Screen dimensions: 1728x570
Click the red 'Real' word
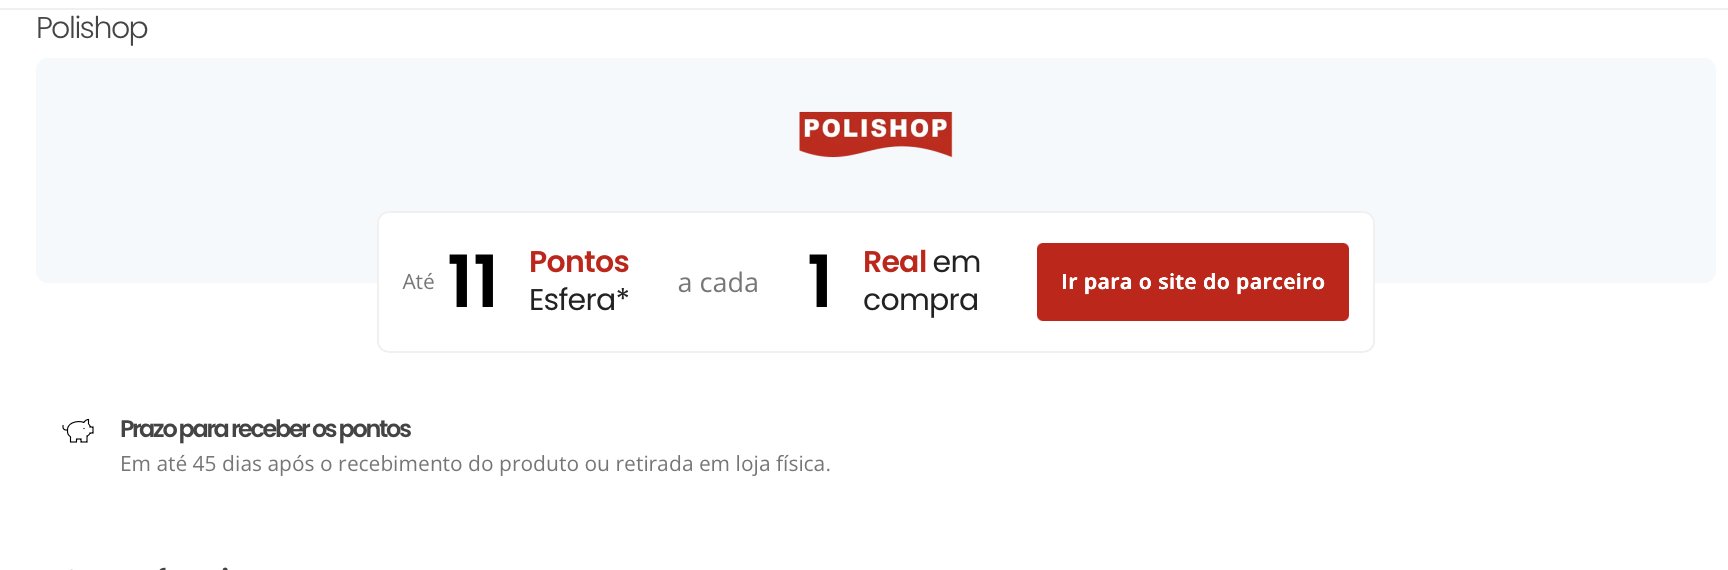click(894, 262)
